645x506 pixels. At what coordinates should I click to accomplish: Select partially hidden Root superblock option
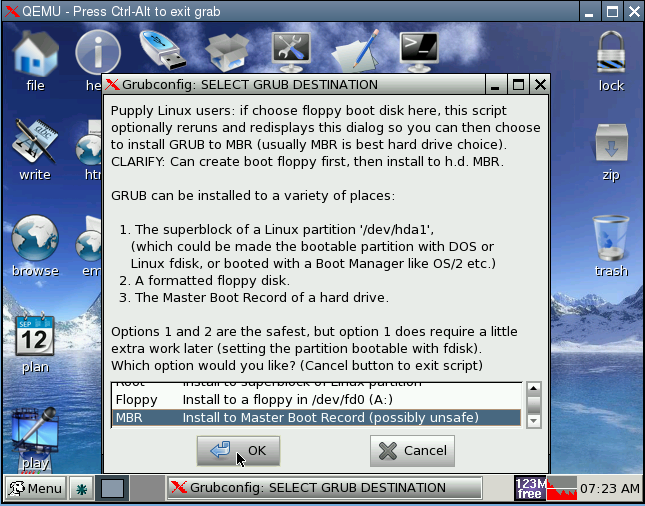click(316, 386)
